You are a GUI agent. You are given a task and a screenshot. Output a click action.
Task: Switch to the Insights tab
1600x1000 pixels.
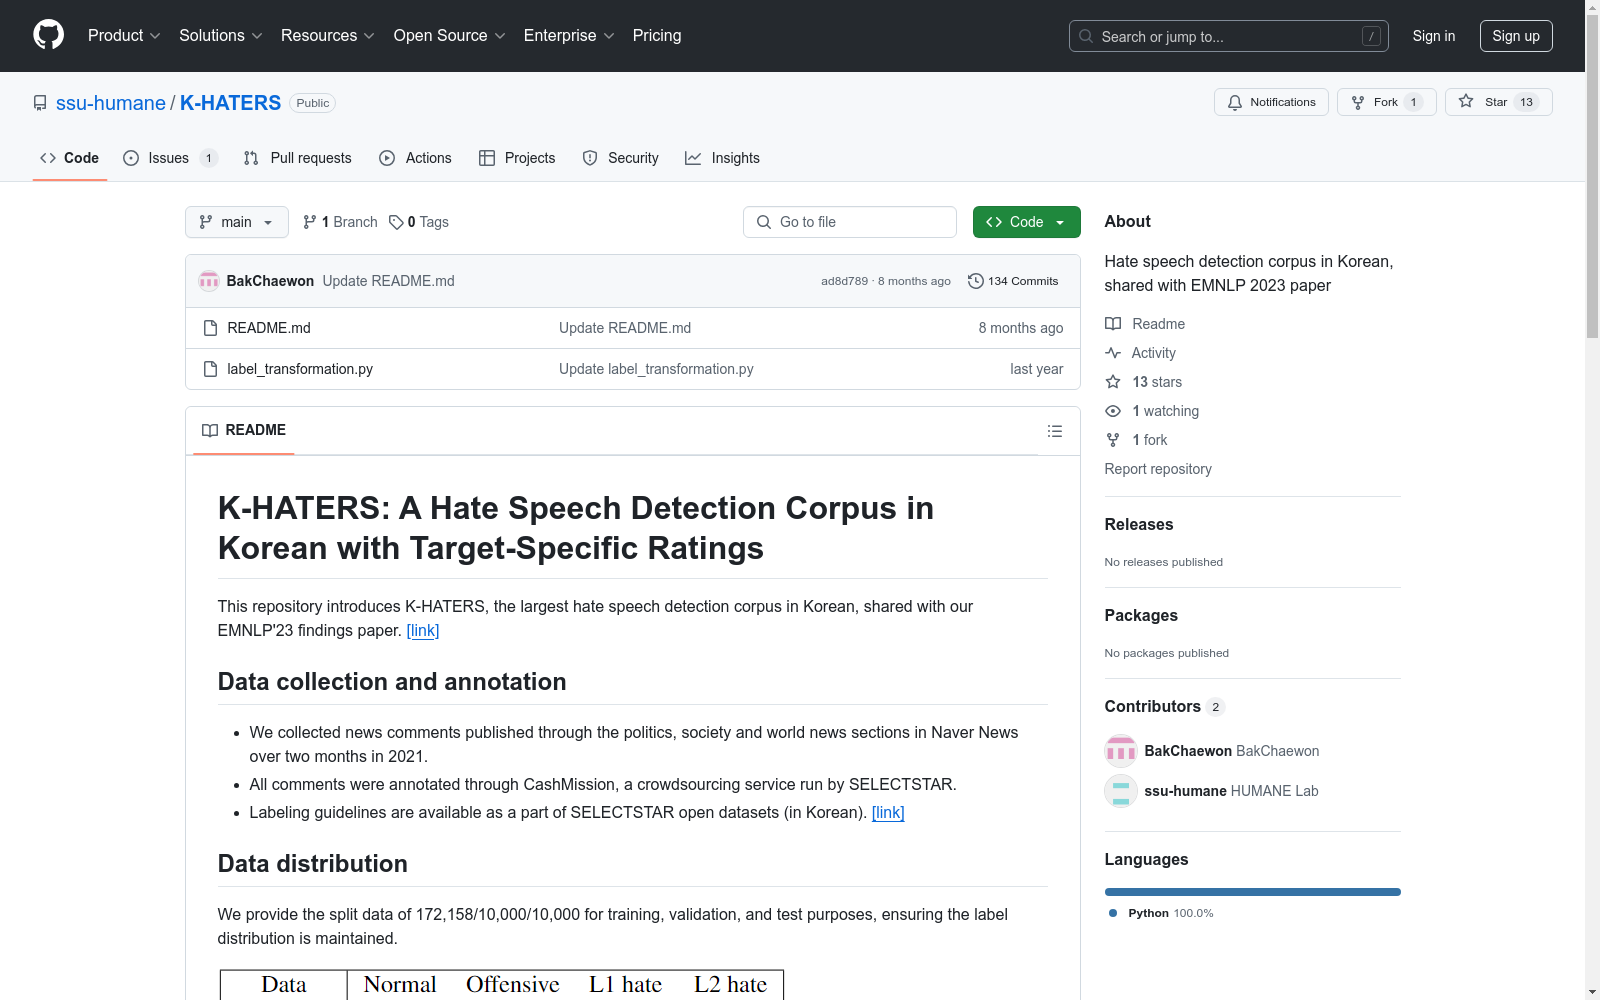[722, 158]
